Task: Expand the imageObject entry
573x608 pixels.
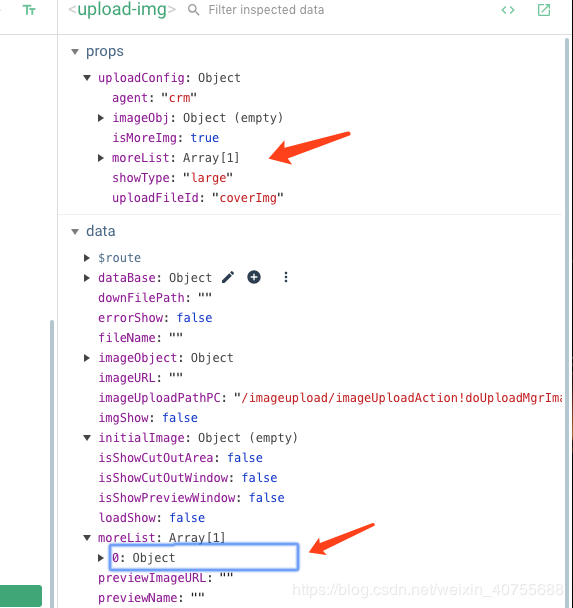Action: [x=87, y=358]
